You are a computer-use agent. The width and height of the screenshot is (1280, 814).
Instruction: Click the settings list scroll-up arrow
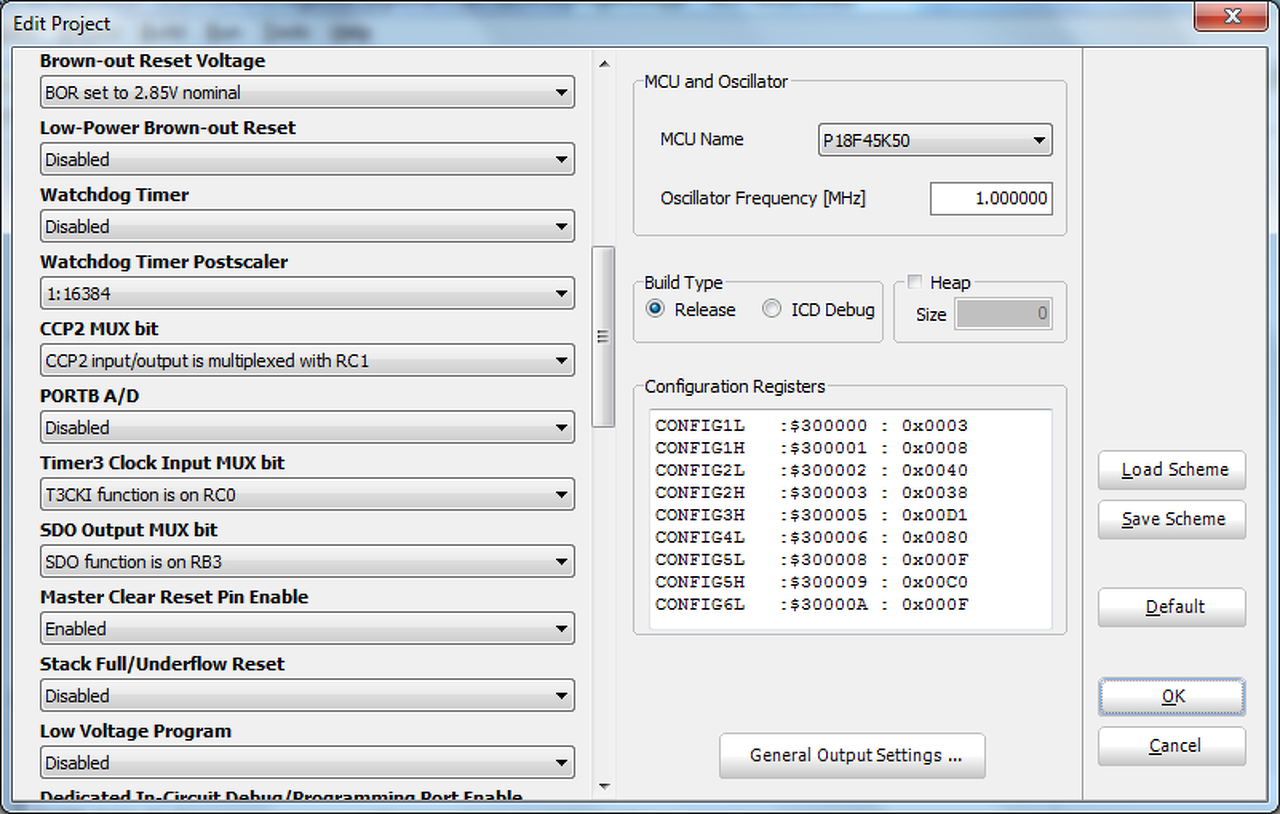(x=604, y=64)
